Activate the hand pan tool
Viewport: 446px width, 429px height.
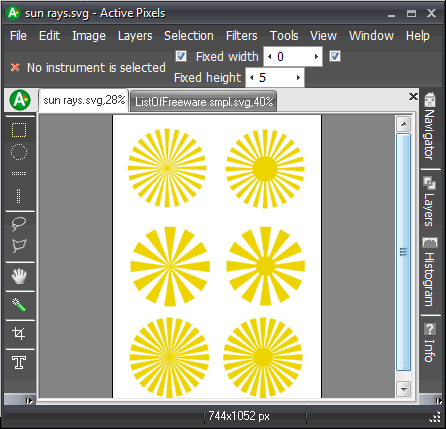click(19, 276)
